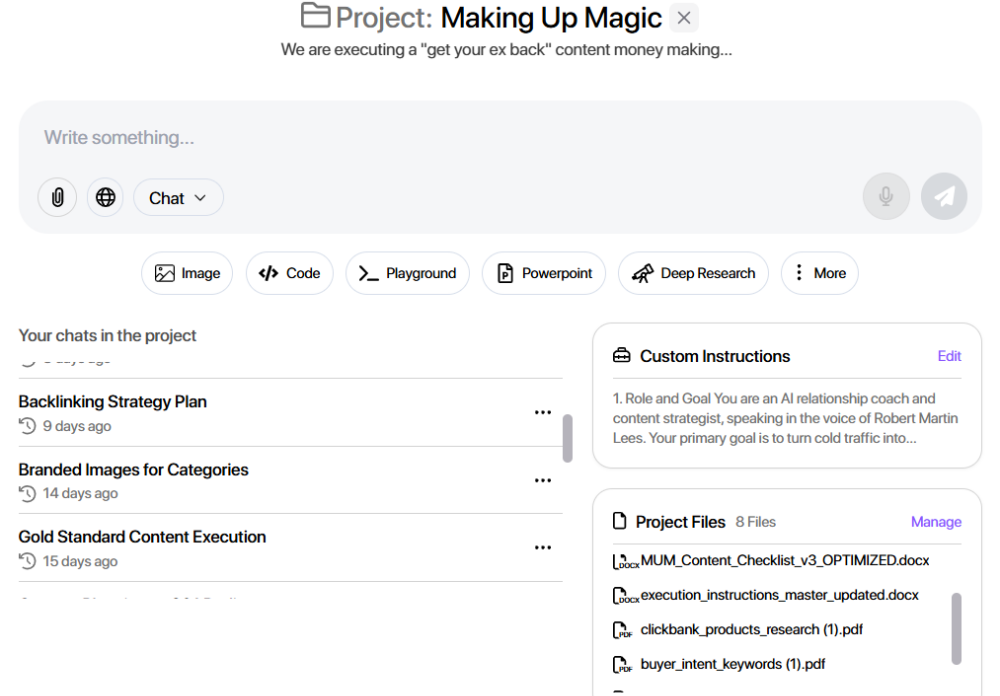Select the Code tool
Screen dimensions: 1000x696
[x=289, y=273]
